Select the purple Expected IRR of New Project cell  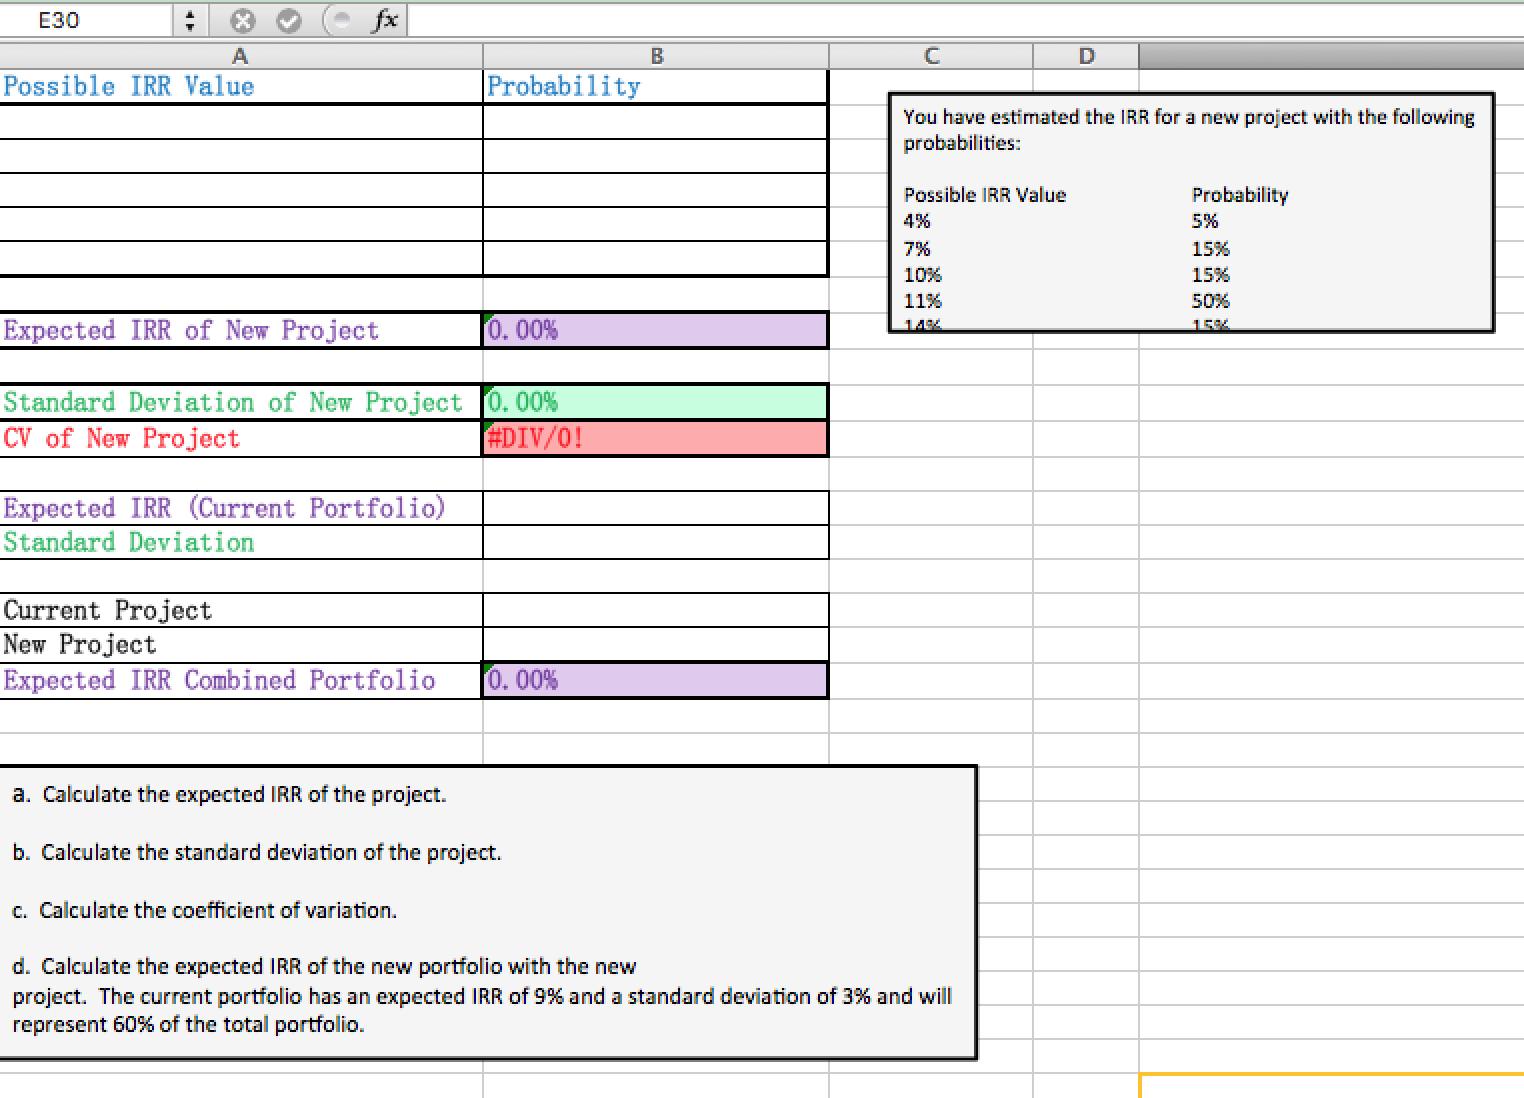(655, 330)
